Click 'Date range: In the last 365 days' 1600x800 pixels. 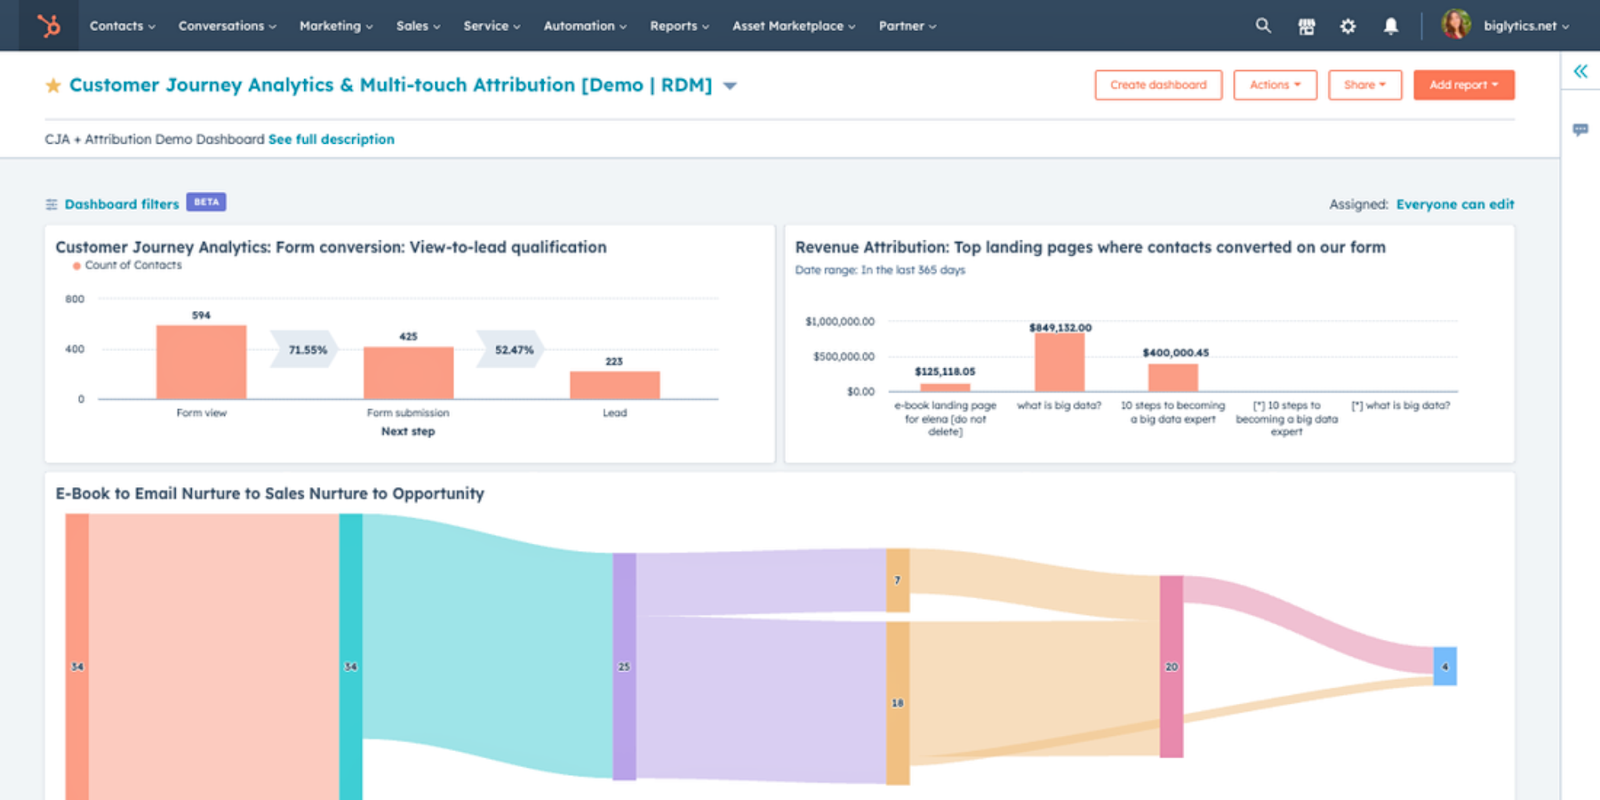point(880,270)
